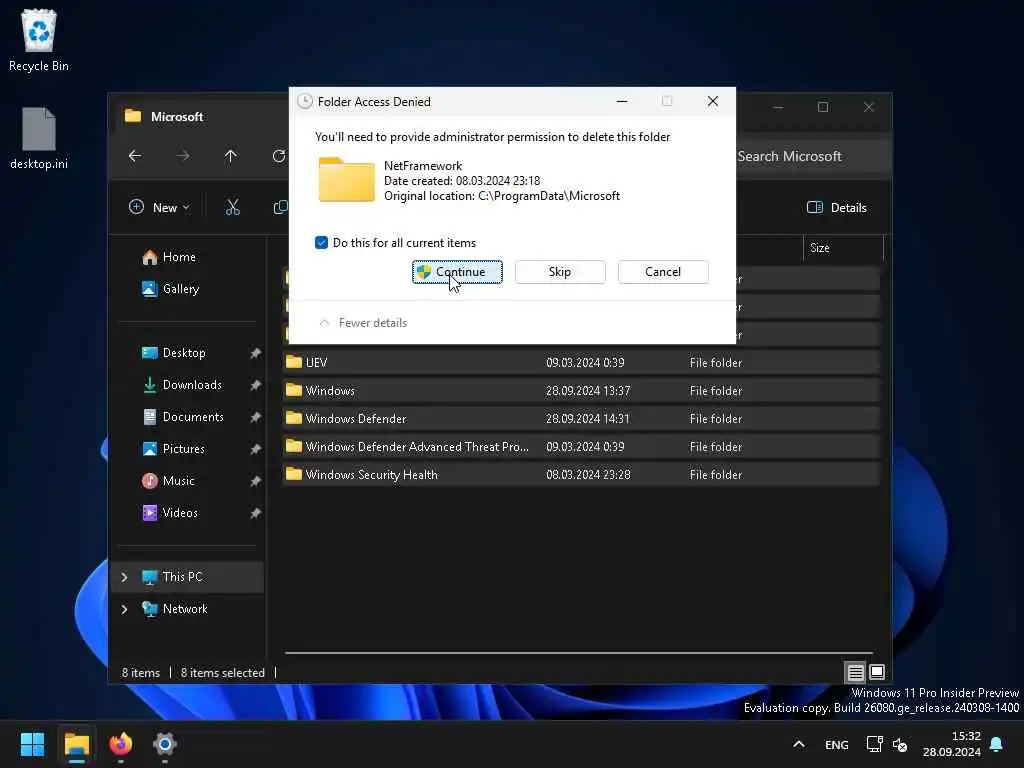Switch to details list view
1024x768 pixels.
click(856, 672)
